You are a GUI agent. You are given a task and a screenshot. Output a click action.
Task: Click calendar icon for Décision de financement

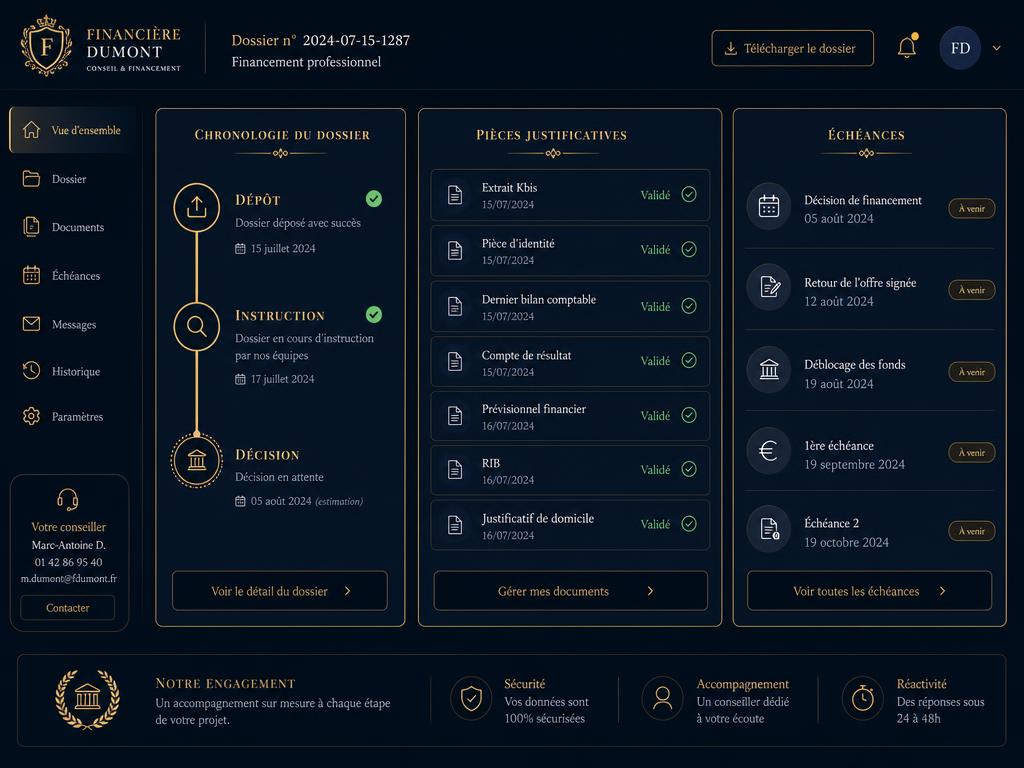(769, 206)
